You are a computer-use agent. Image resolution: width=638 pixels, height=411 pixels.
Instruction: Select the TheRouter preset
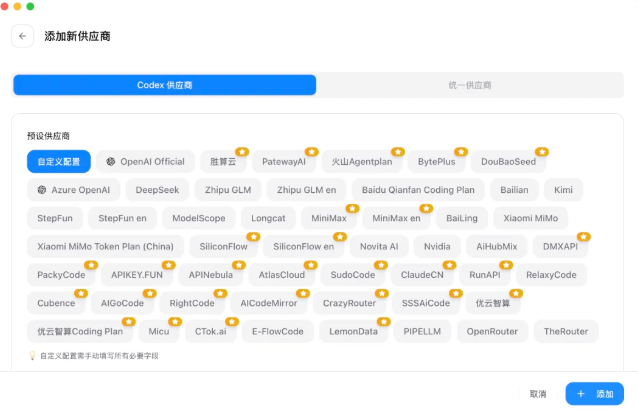click(566, 331)
